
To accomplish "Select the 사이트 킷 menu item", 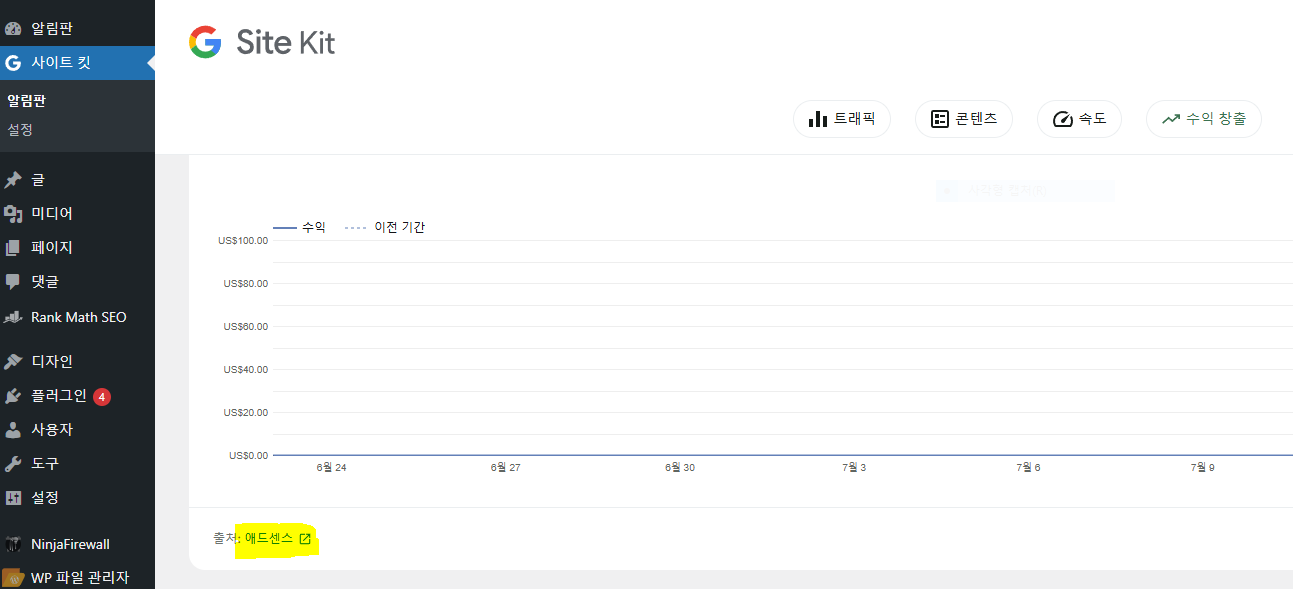I will pos(77,62).
